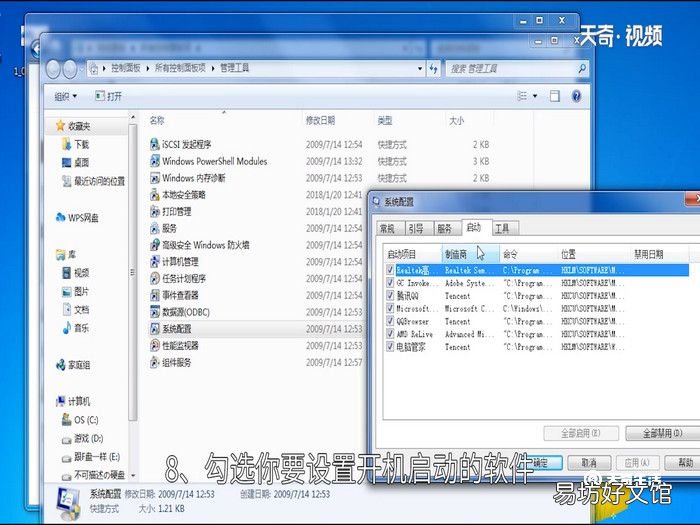
Task: Select 高级安全 Windows 防火墙 icon
Action: tap(154, 245)
